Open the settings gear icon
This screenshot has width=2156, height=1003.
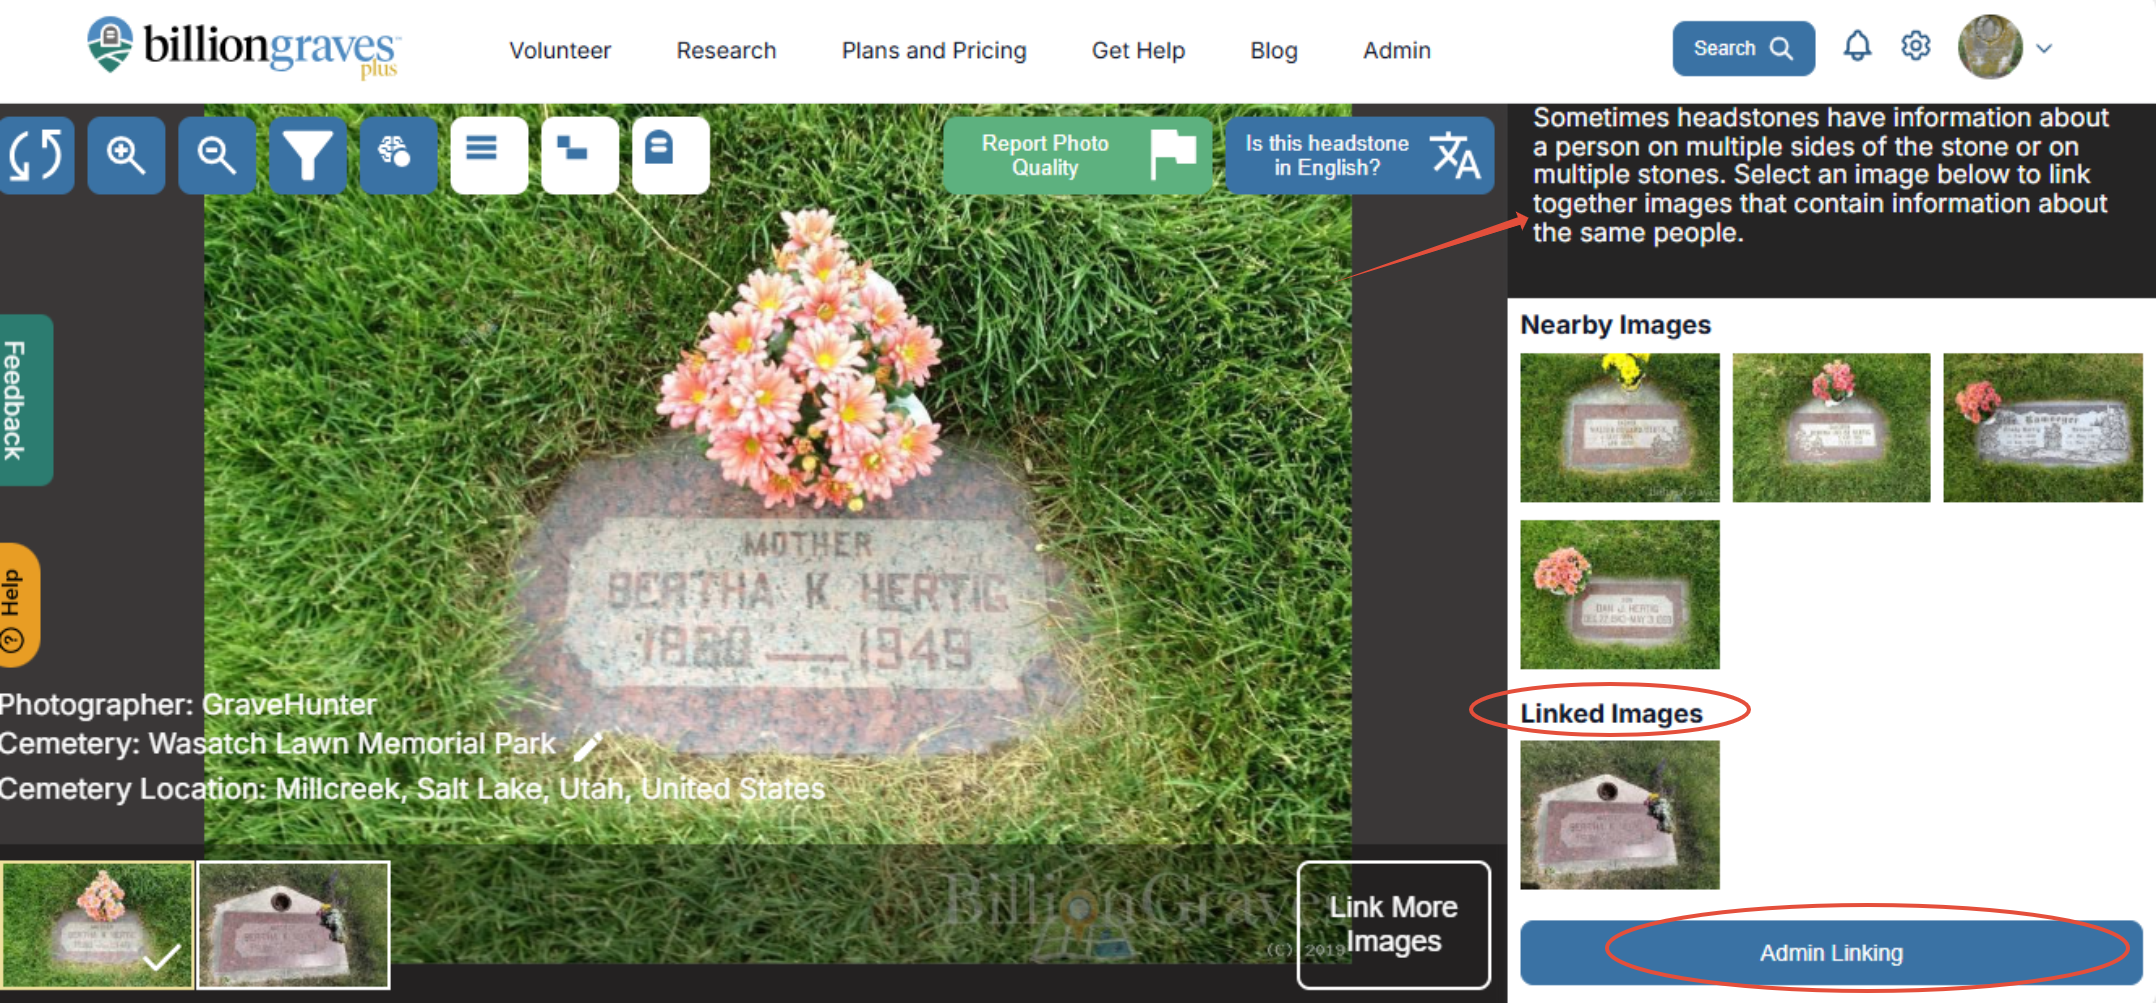[x=1915, y=47]
